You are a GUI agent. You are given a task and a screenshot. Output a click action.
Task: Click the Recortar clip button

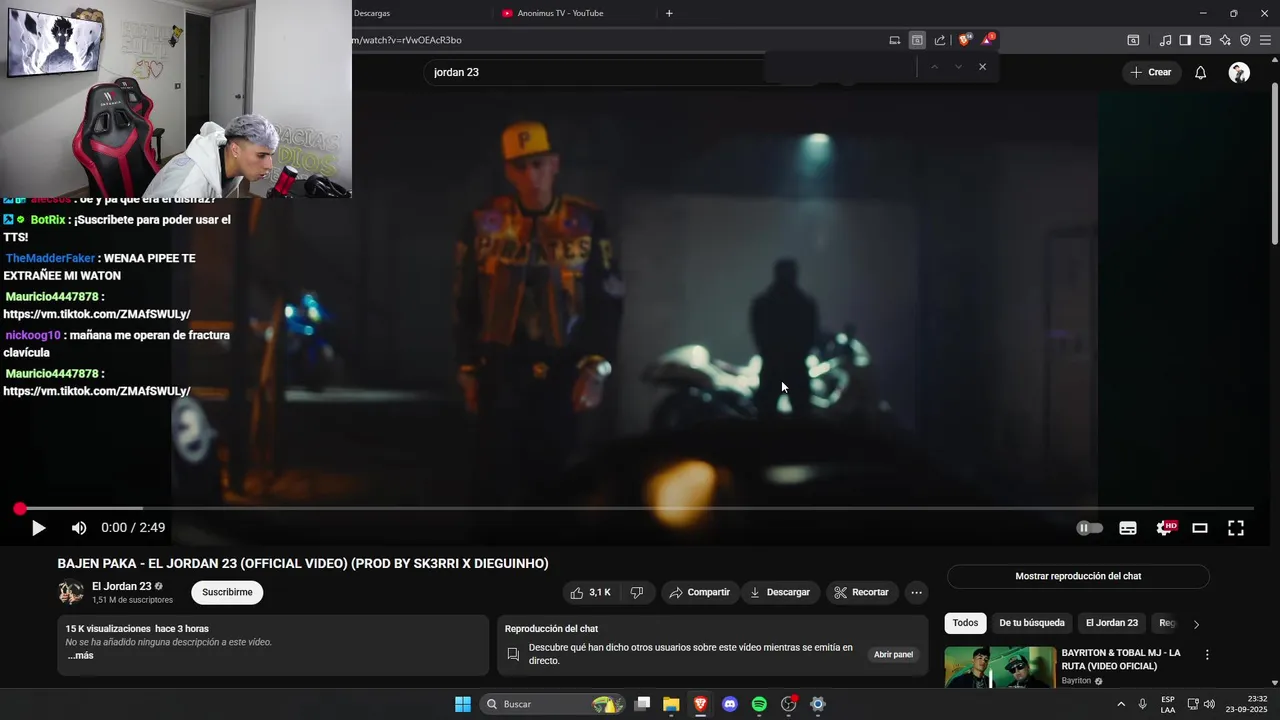pos(861,592)
